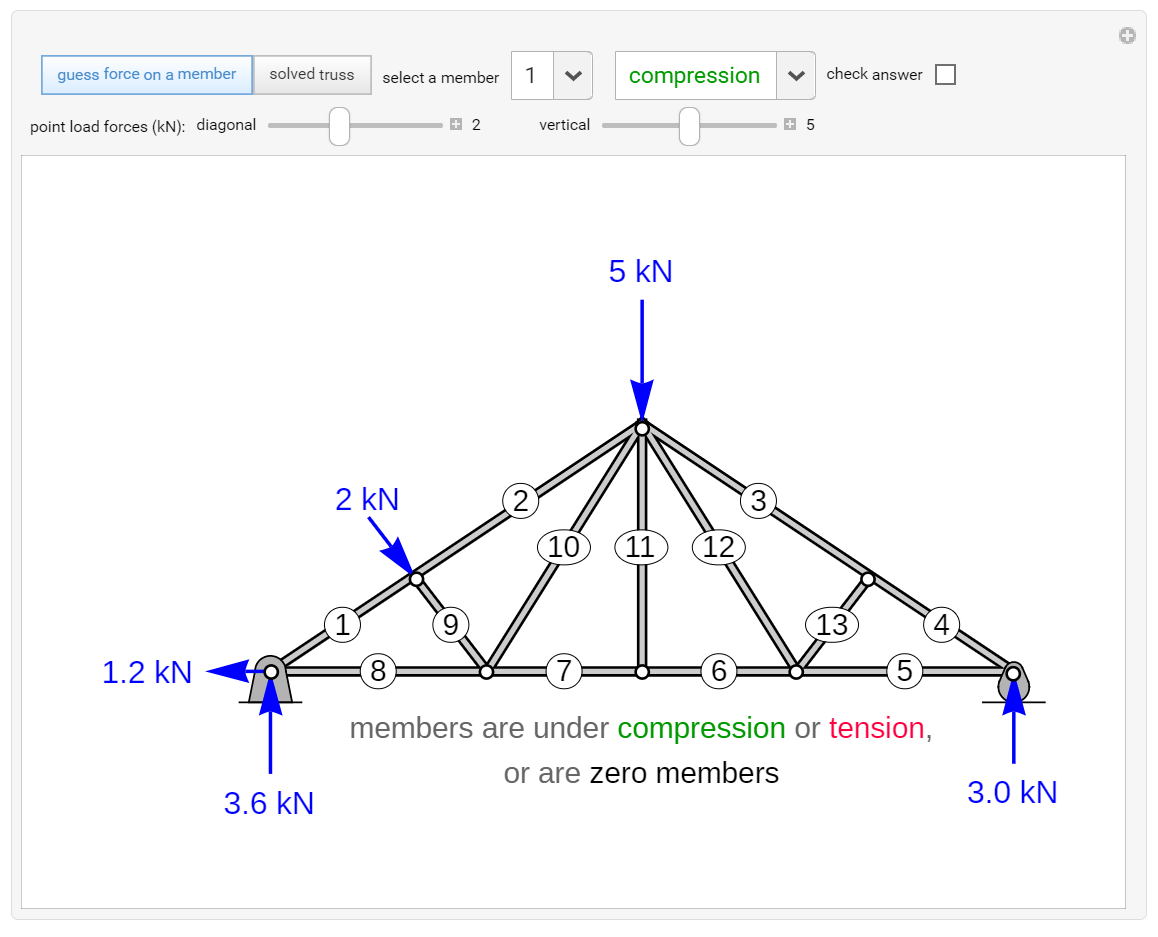1158x937 pixels.
Task: Expand the vertical slider plus control
Action: (789, 124)
